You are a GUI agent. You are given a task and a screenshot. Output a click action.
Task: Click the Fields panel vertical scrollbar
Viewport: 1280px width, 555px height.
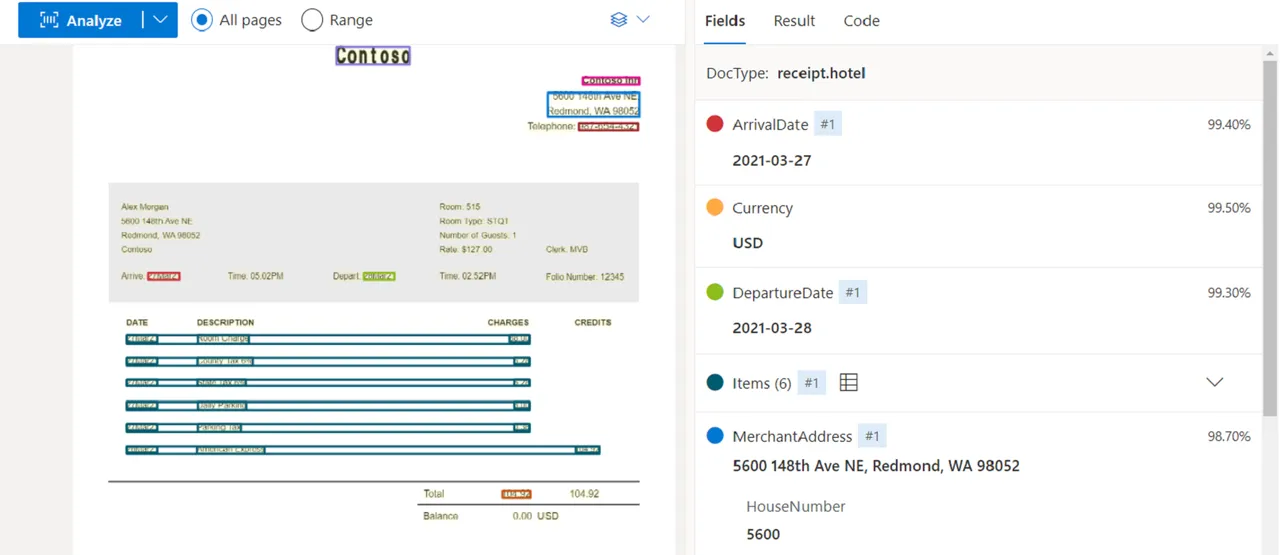coord(1270,238)
